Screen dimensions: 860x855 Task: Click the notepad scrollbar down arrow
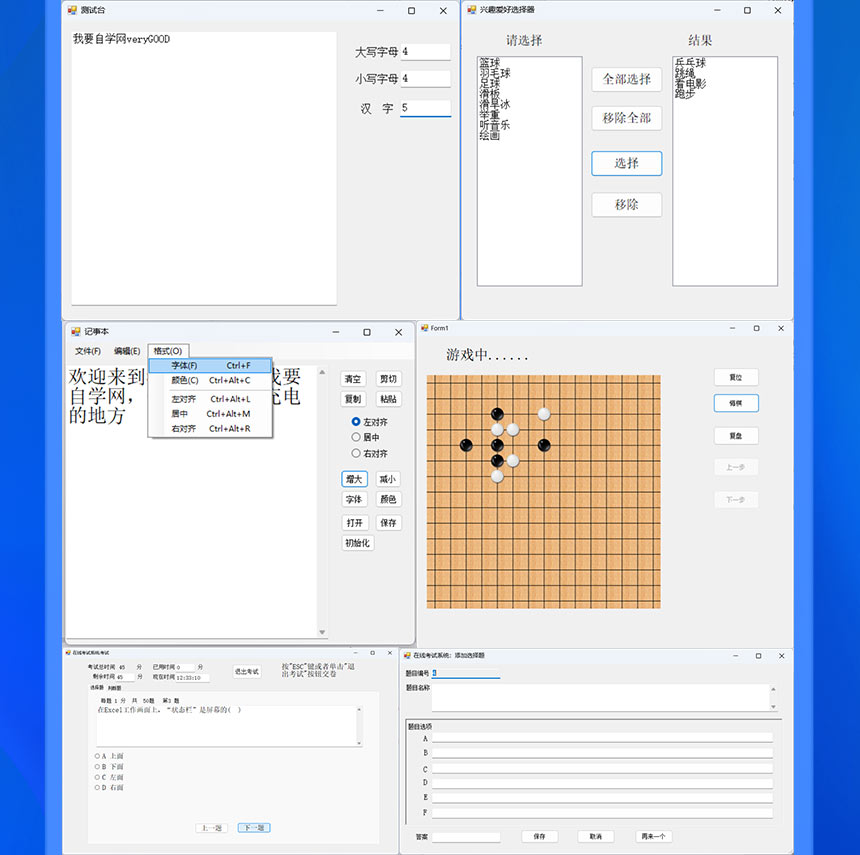pos(322,632)
